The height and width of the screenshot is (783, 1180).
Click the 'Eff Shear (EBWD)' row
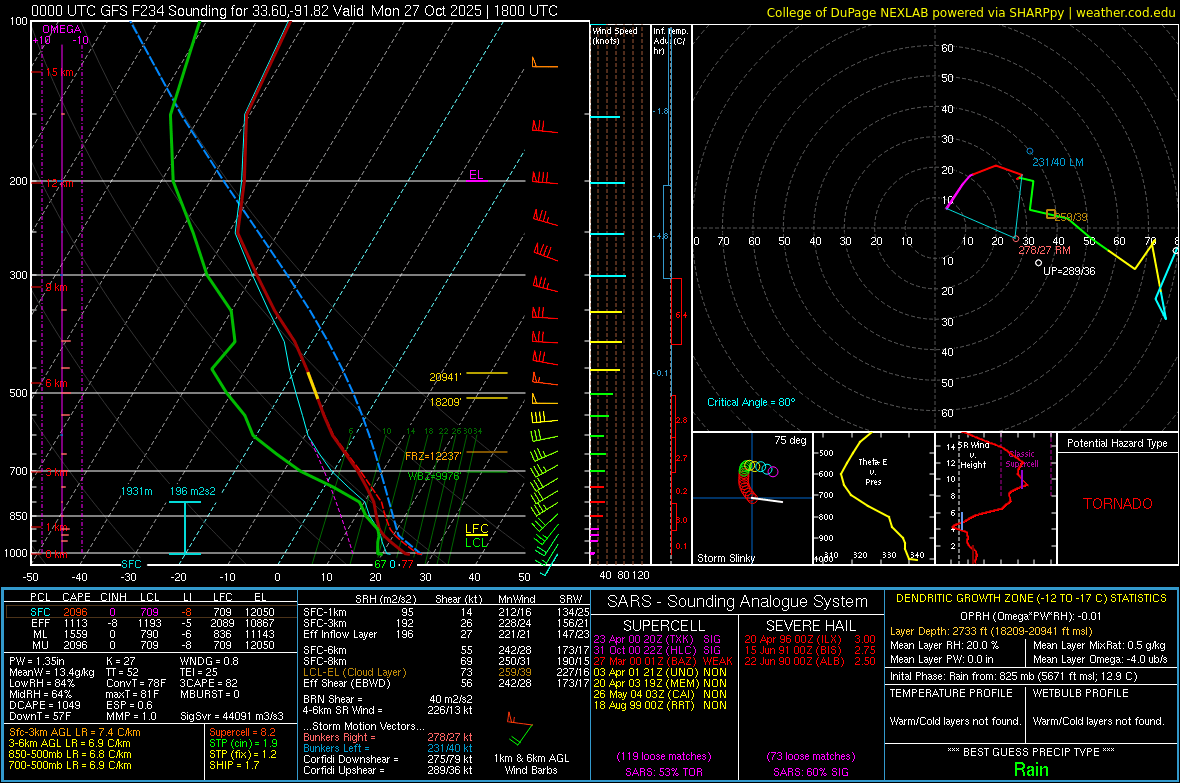coord(446,684)
